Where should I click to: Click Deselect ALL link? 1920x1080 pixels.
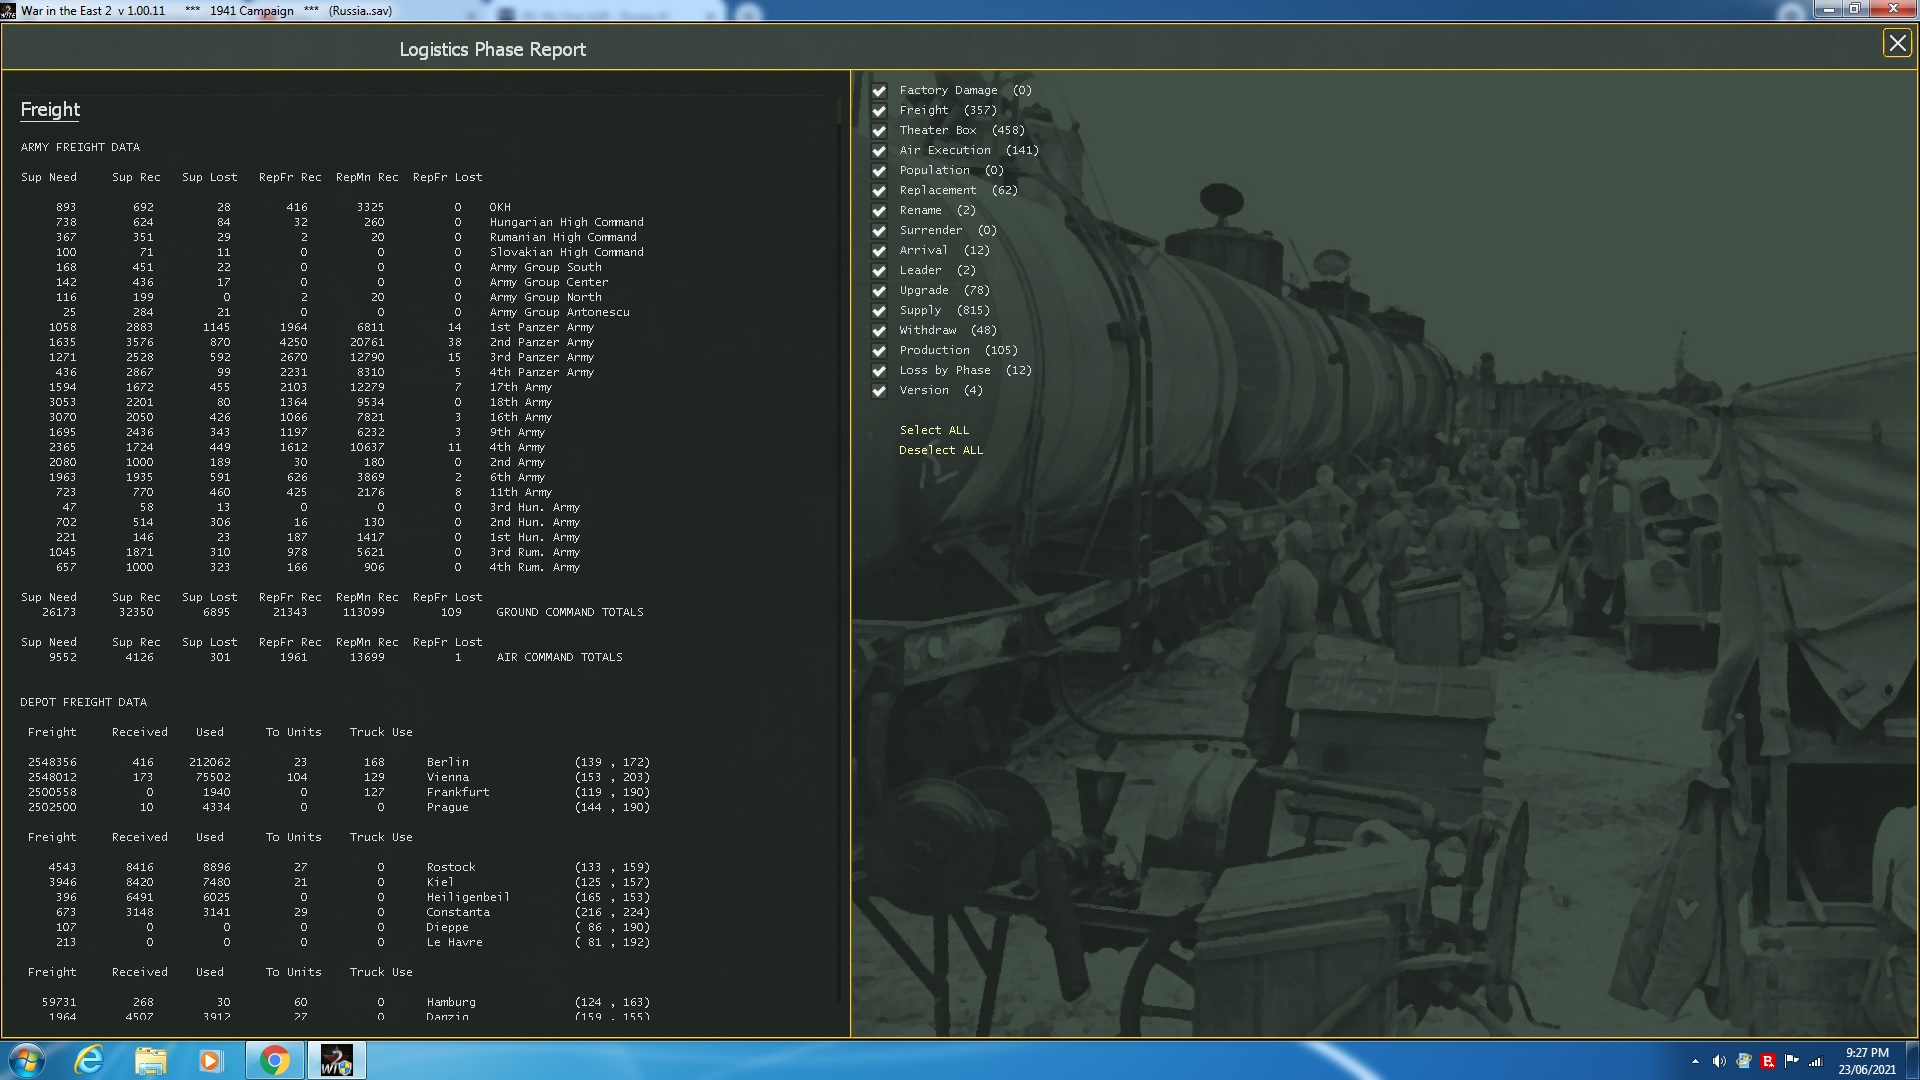pyautogui.click(x=940, y=450)
